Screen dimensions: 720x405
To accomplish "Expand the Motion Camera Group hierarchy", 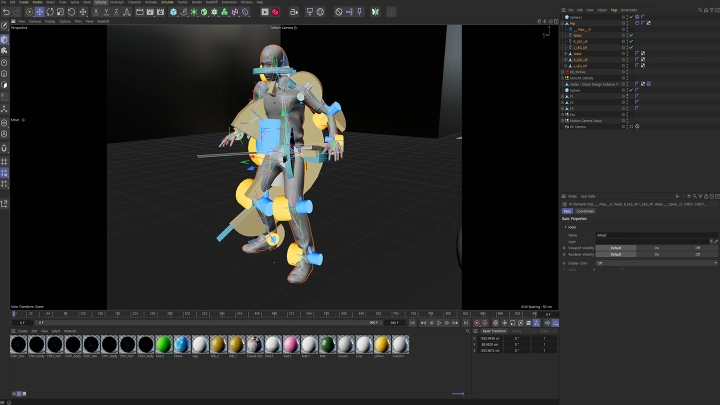I will pos(562,121).
